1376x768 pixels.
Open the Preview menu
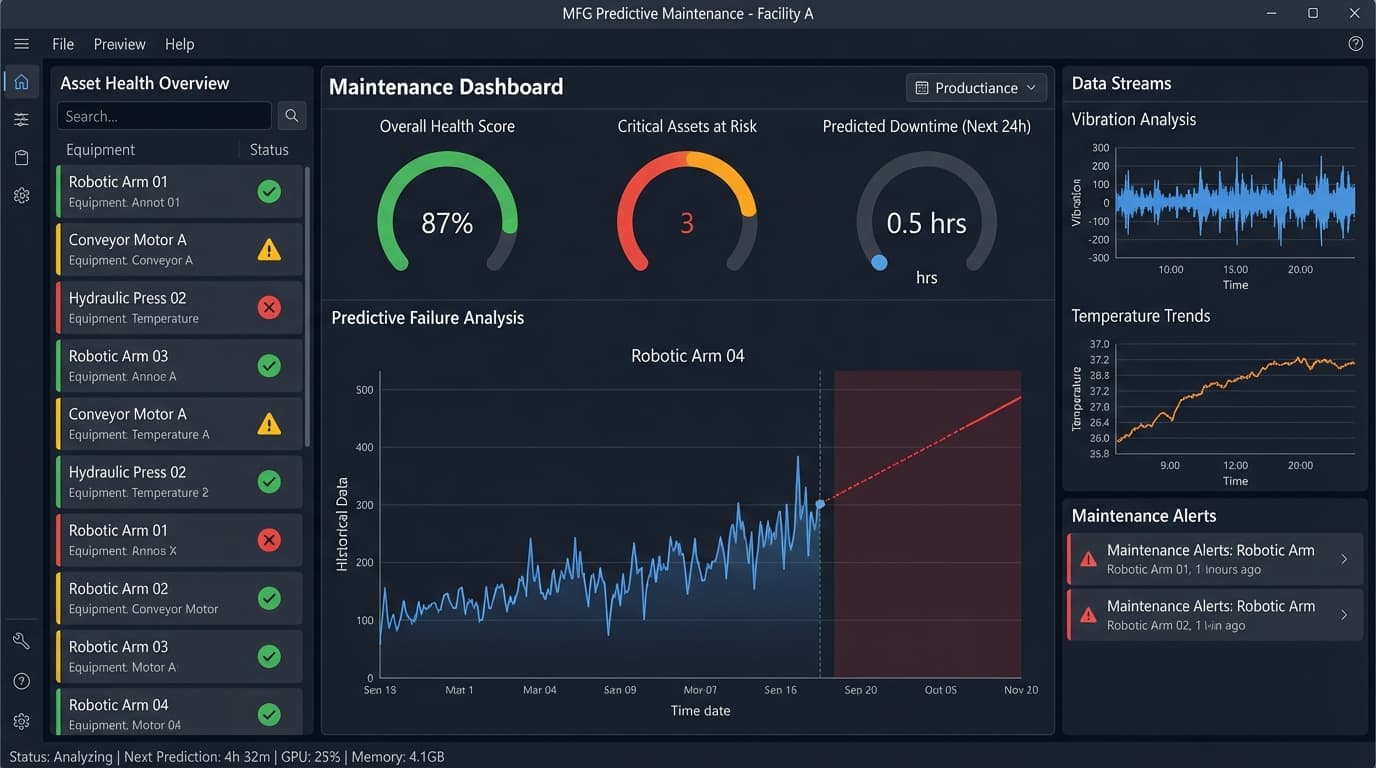pos(119,44)
